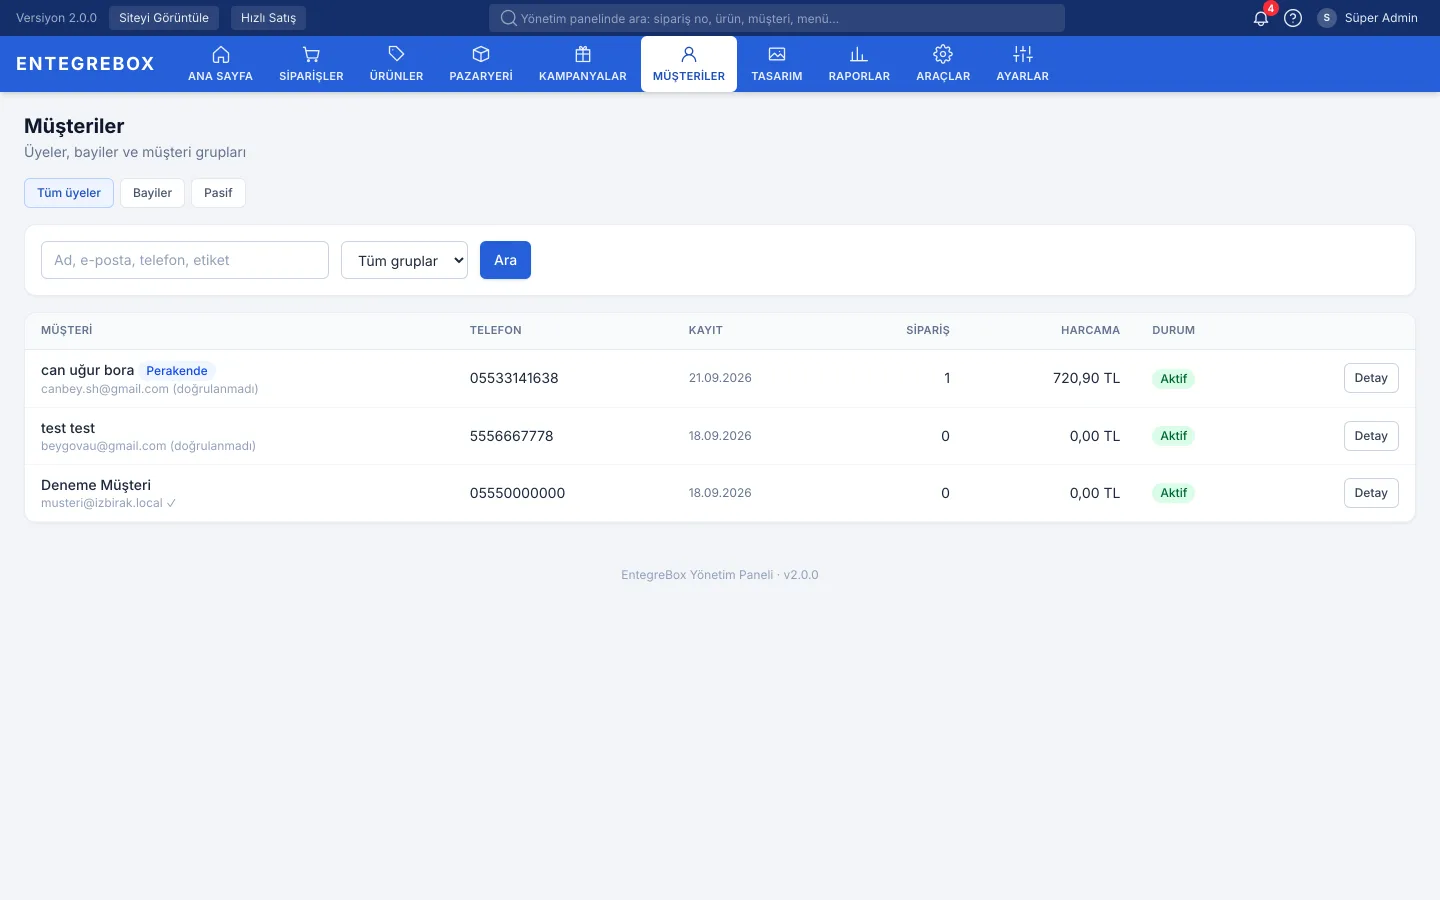Select the customer name 'Deneme Müşteri'
This screenshot has width=1440, height=900.
click(x=96, y=485)
